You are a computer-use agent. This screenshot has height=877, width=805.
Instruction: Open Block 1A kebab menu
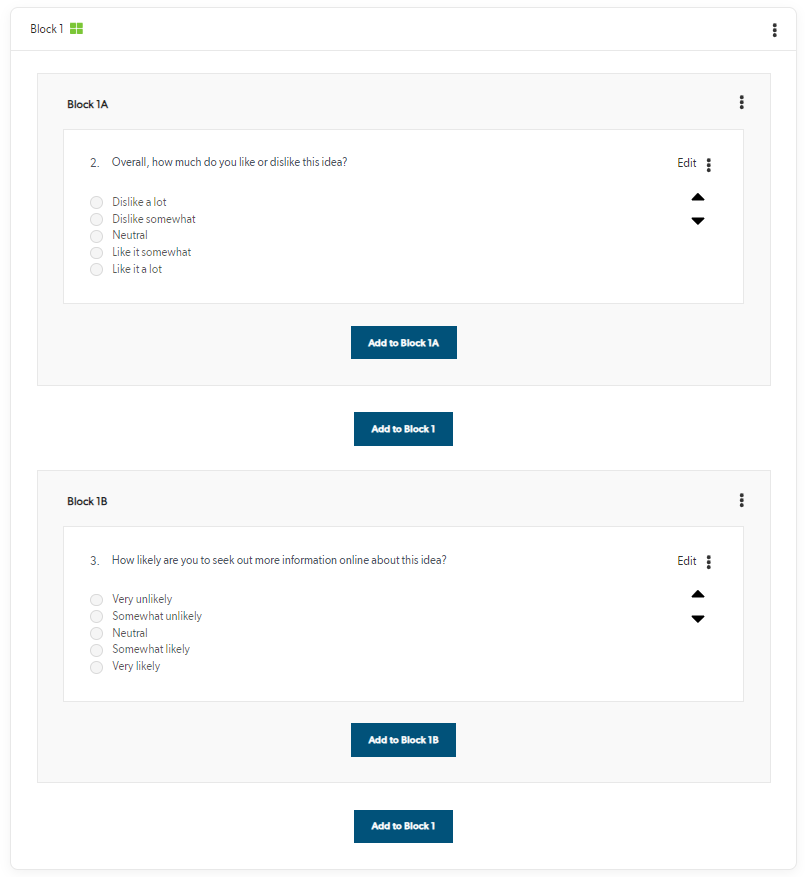741,102
